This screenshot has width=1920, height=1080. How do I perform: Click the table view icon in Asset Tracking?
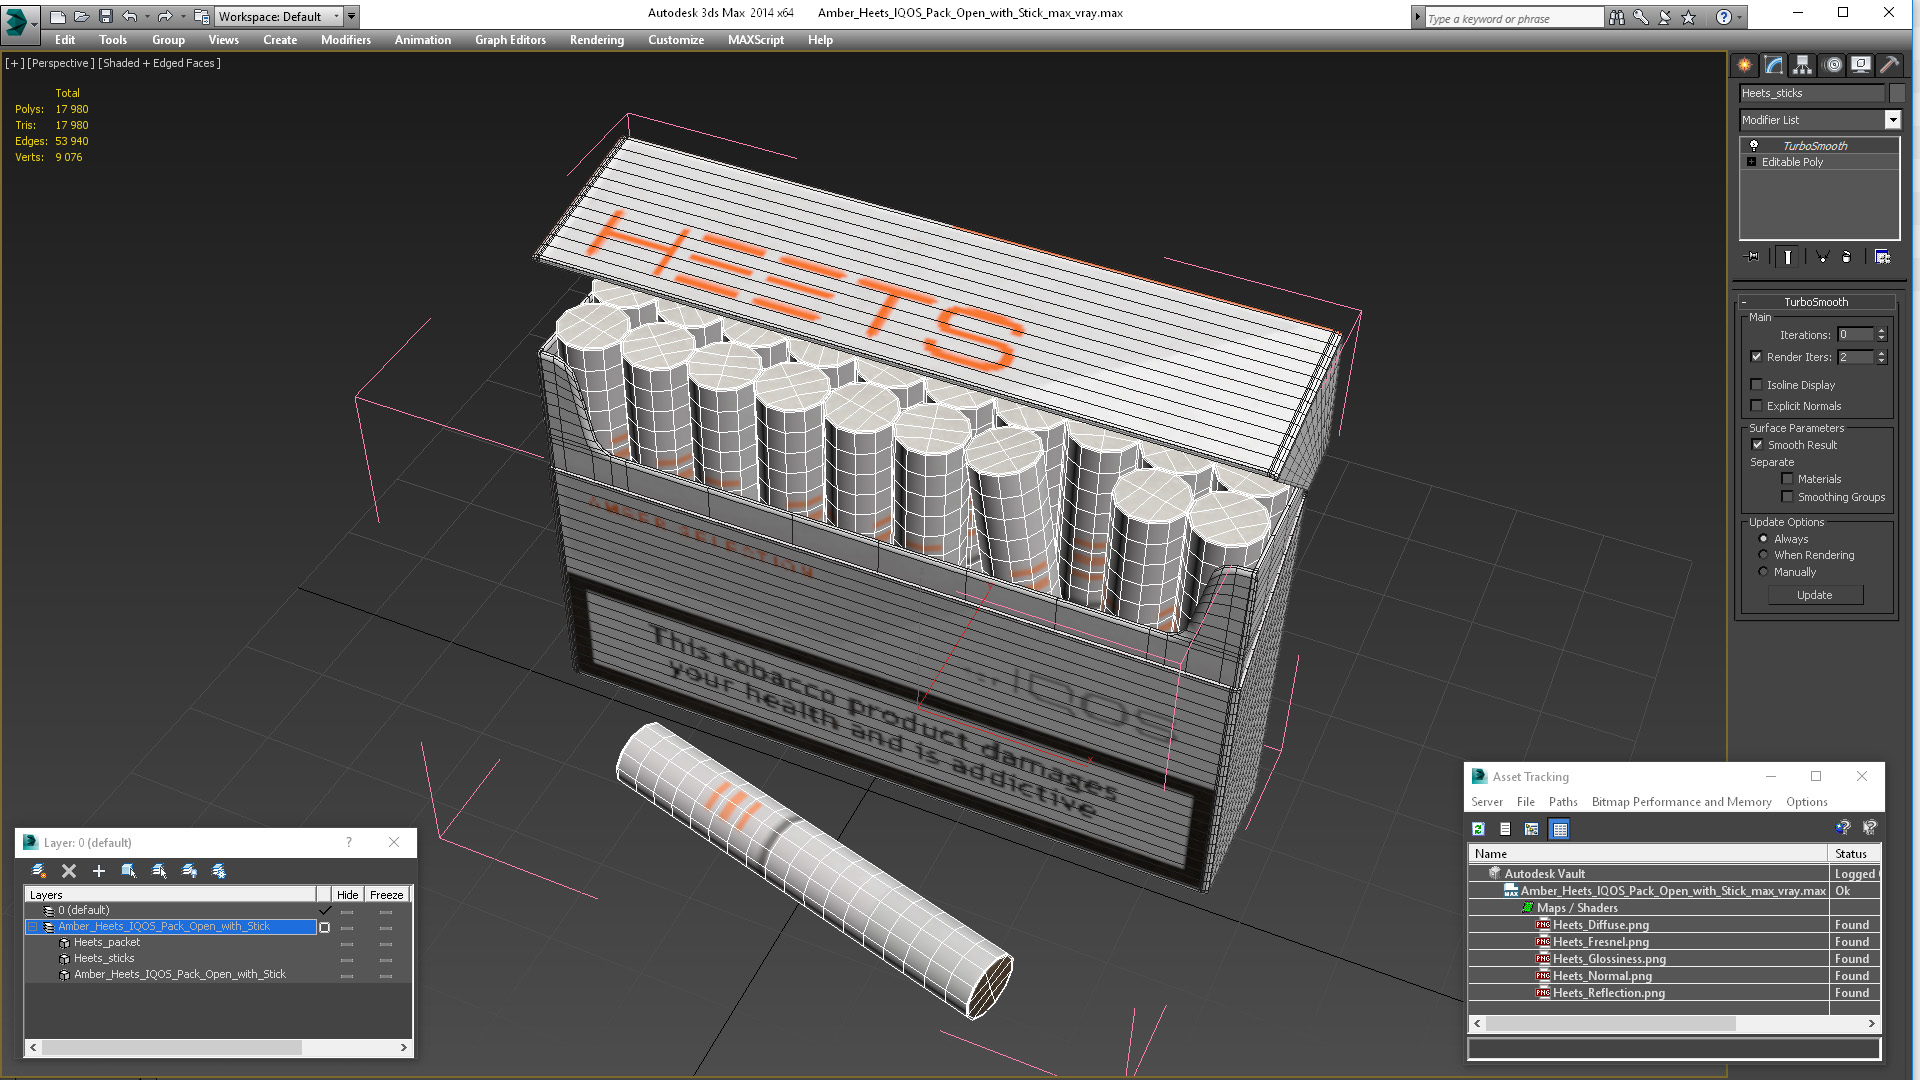[x=1559, y=829]
